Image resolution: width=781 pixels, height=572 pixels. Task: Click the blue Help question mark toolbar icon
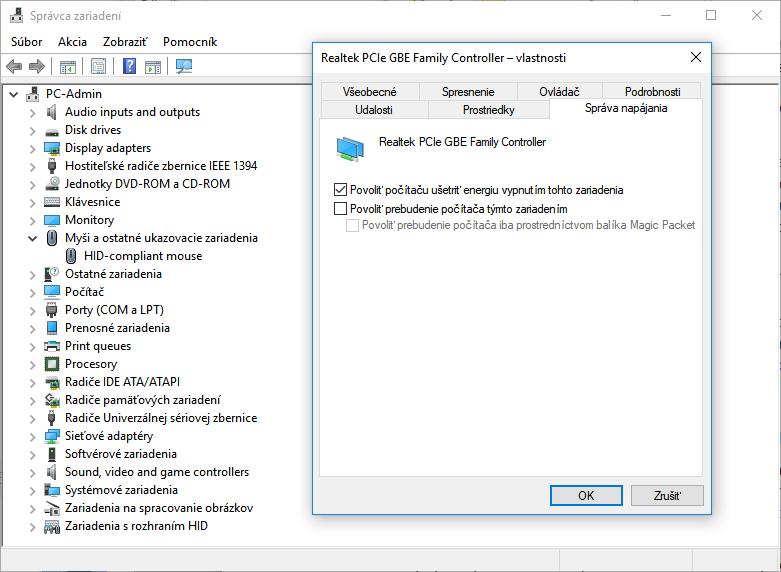129,67
